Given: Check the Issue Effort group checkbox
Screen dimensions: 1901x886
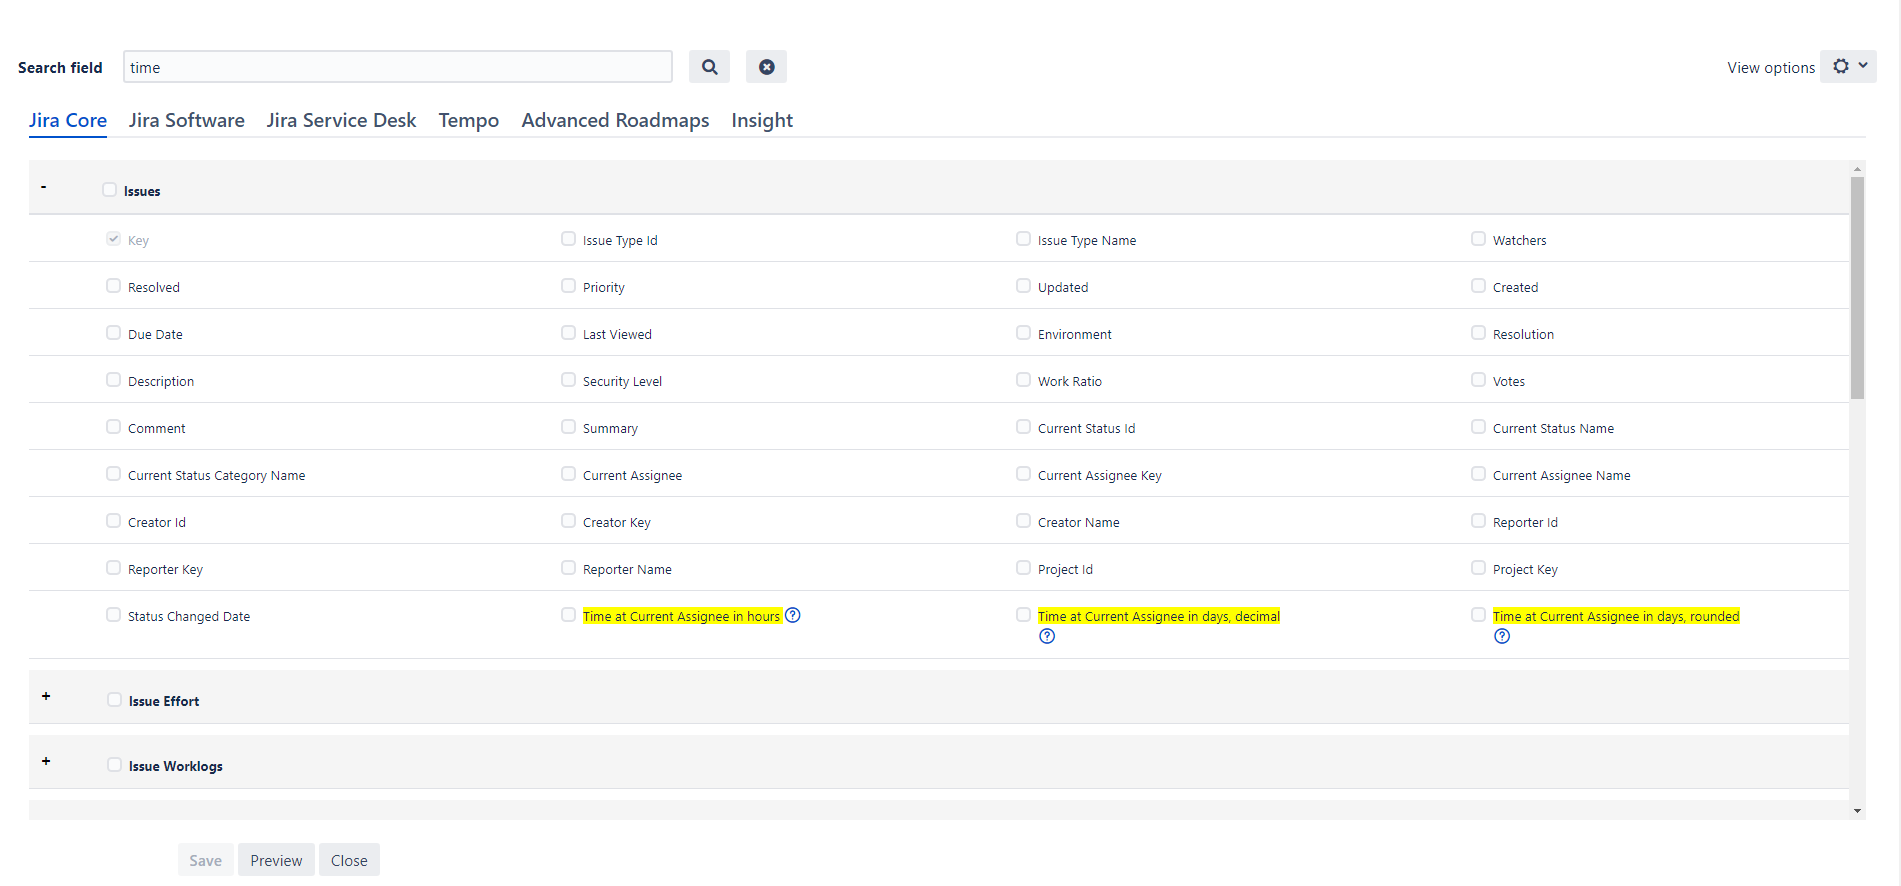Looking at the screenshot, I should [x=115, y=699].
